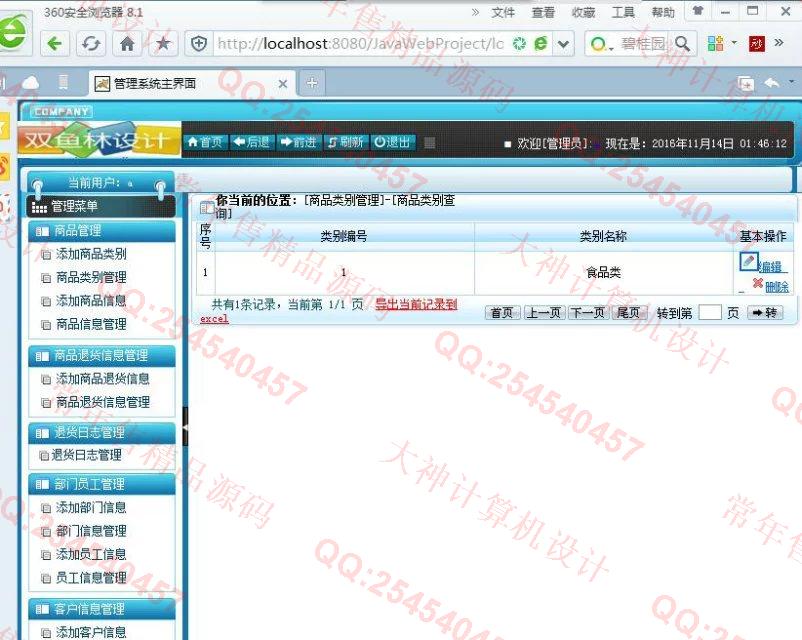Open 部门信息管理 in sidebar

tap(91, 531)
